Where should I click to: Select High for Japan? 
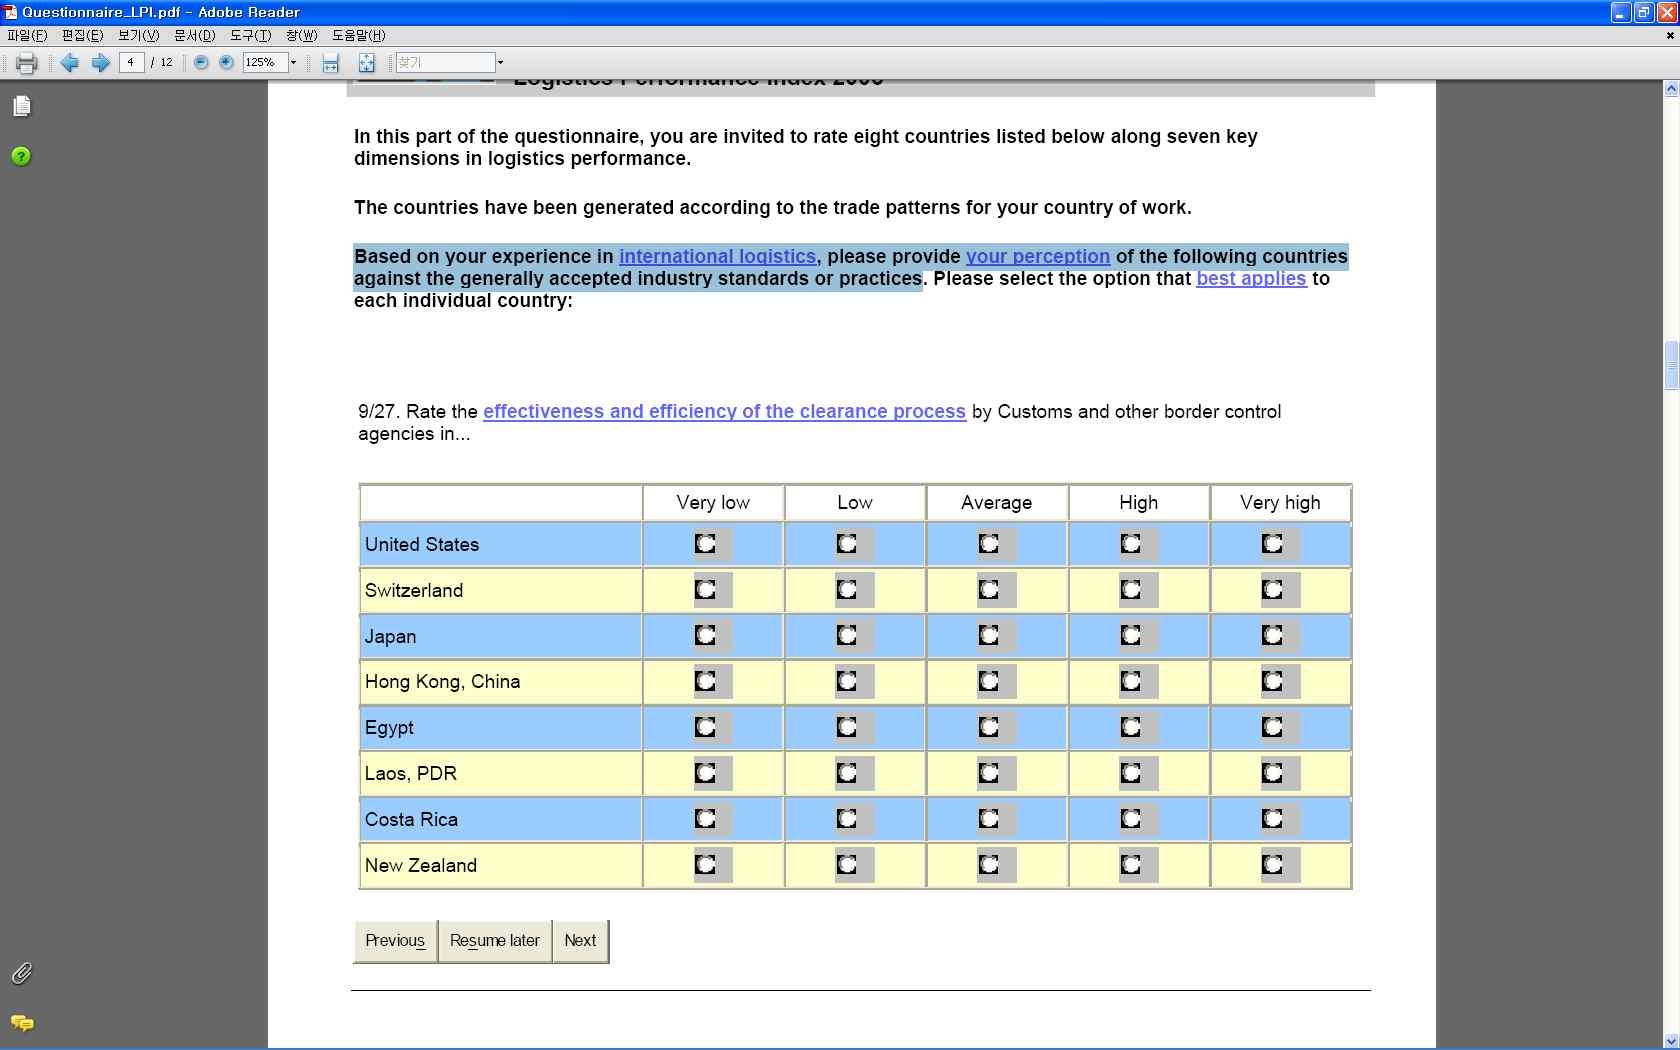[x=1131, y=635]
